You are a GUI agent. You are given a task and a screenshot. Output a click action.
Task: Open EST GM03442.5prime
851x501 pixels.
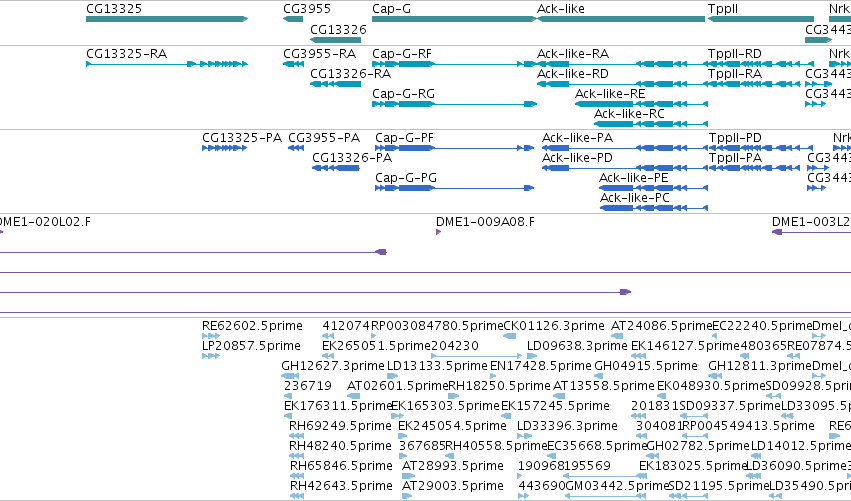click(x=617, y=485)
